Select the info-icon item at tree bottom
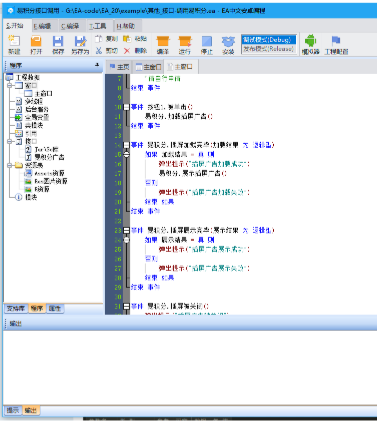 26,197
